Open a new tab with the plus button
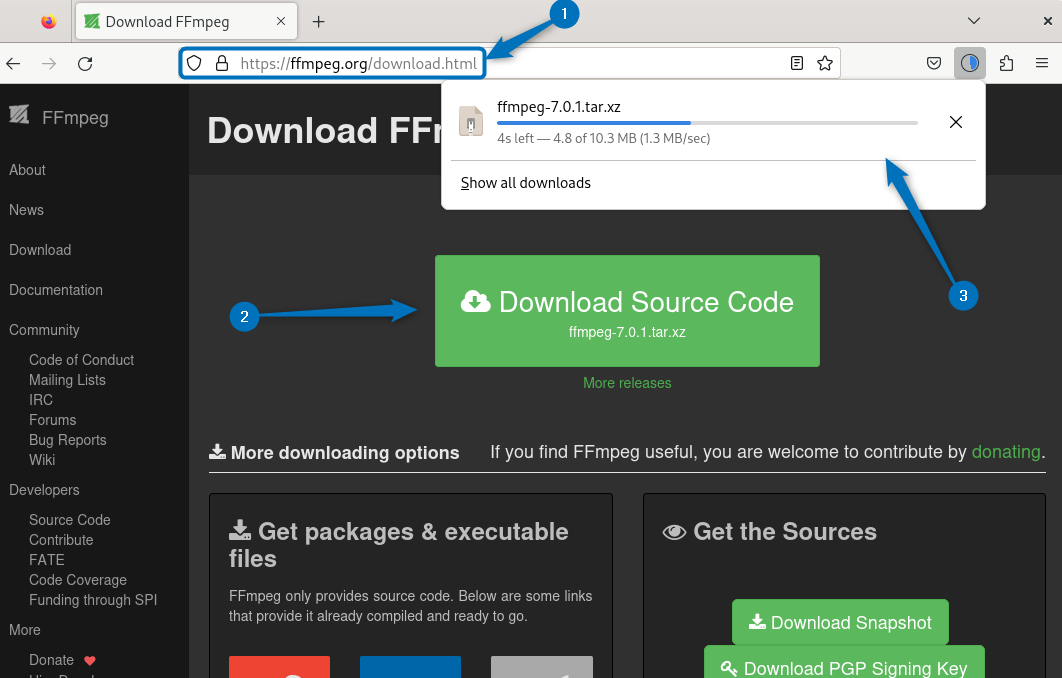Screen dimensions: 1062x678 click(x=317, y=20)
